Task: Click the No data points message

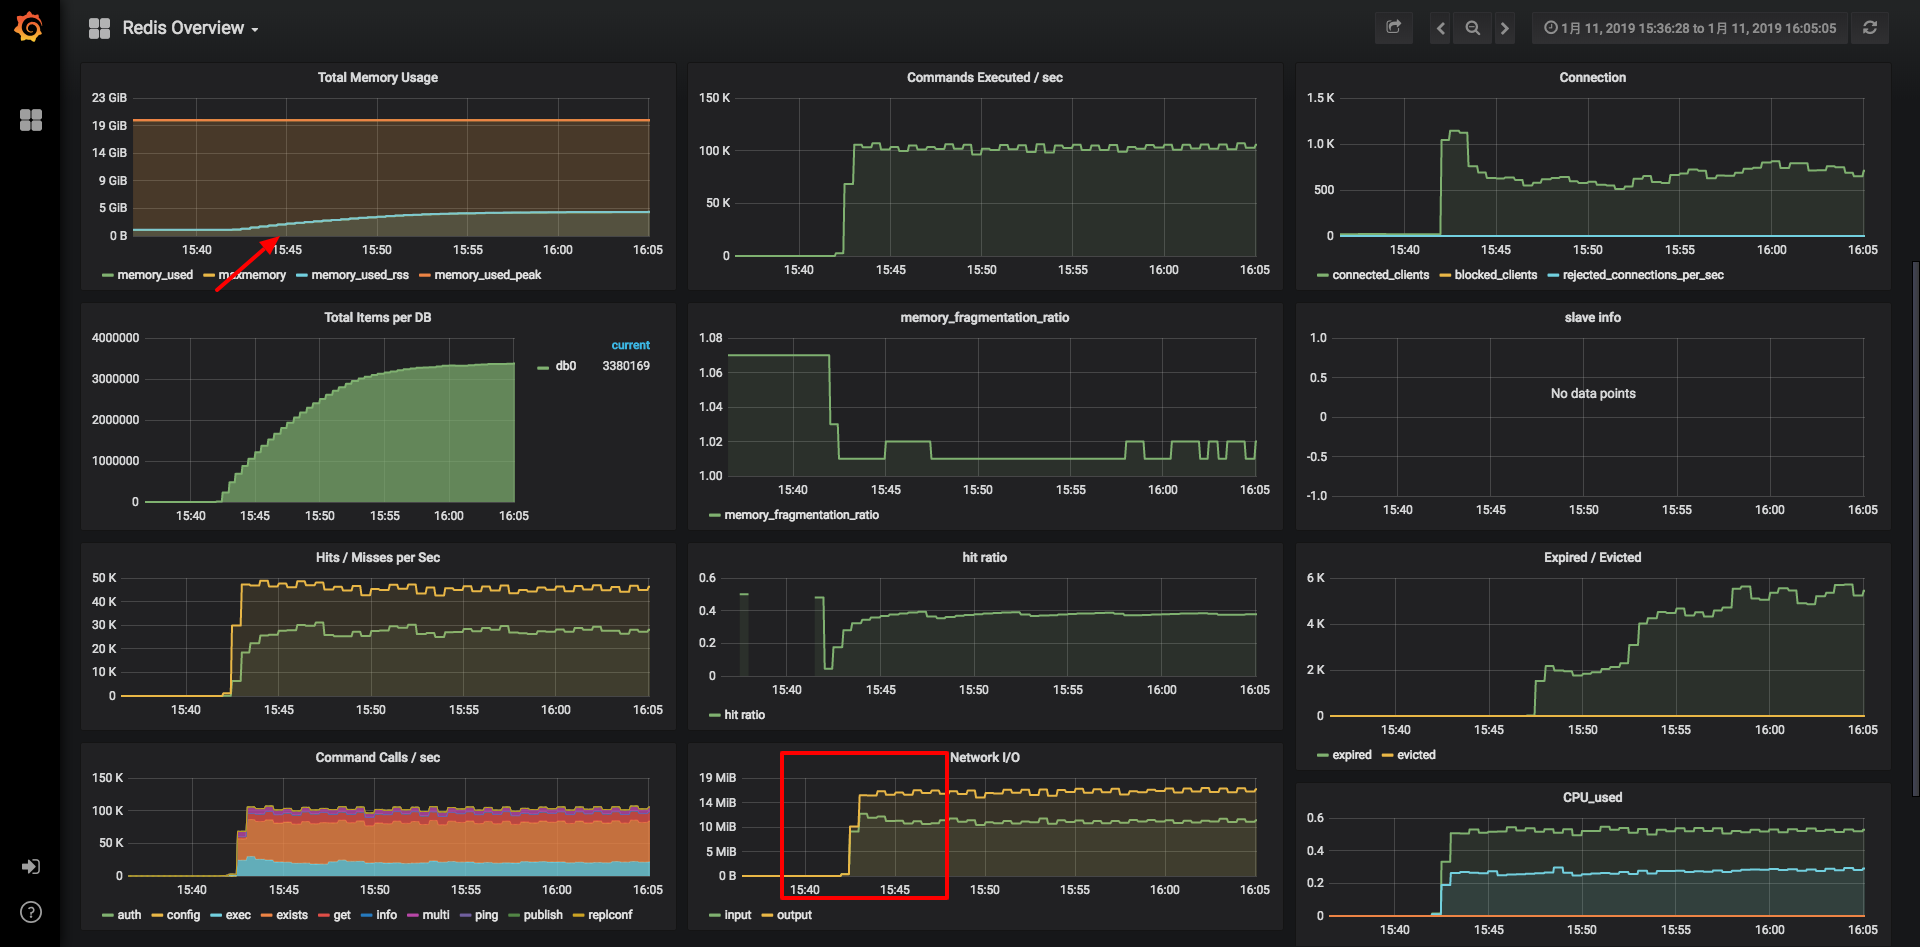Action: click(x=1593, y=393)
